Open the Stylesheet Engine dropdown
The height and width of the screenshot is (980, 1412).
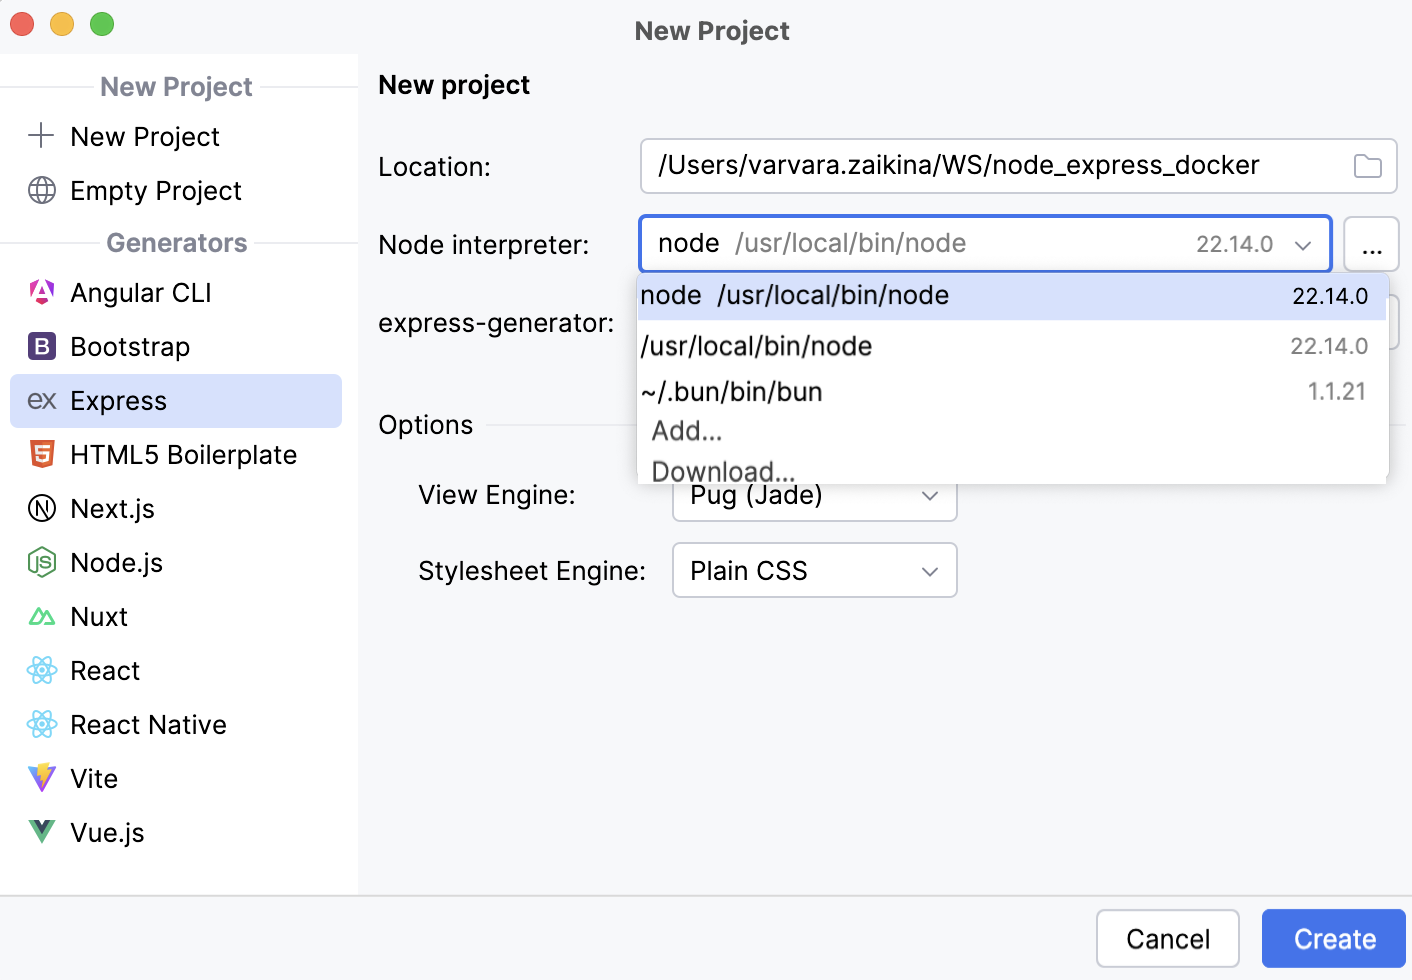[x=929, y=570]
